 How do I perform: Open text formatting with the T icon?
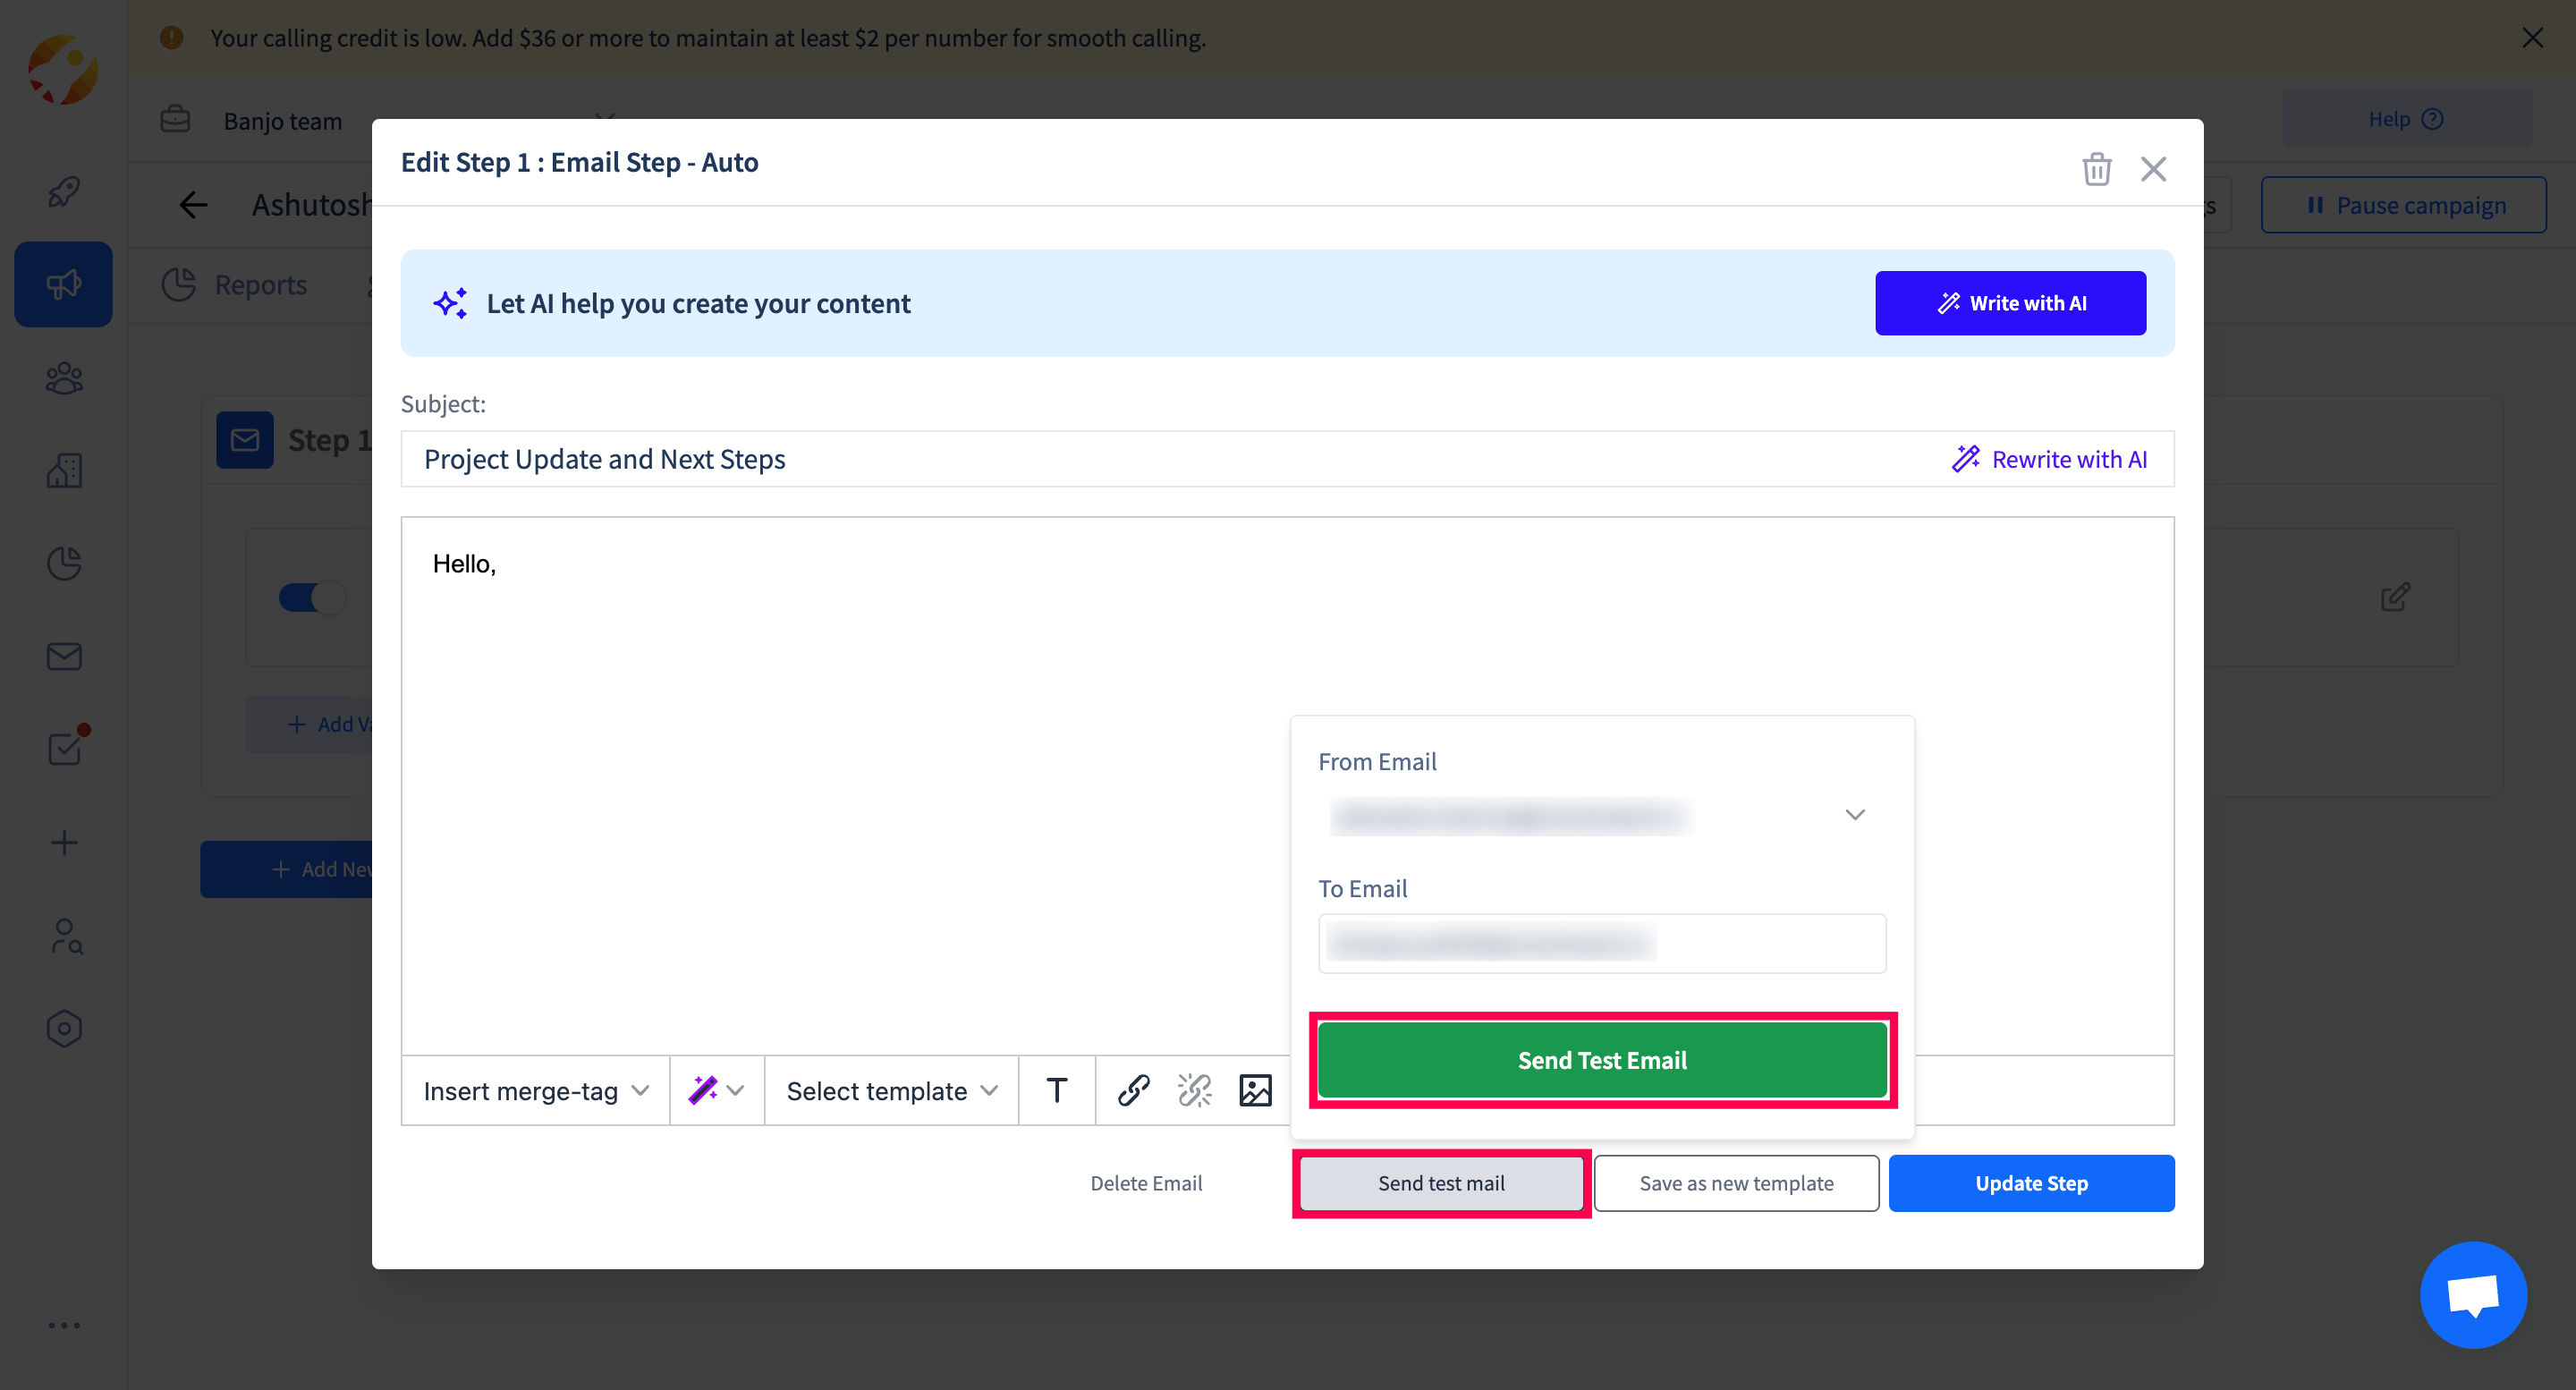tap(1056, 1090)
